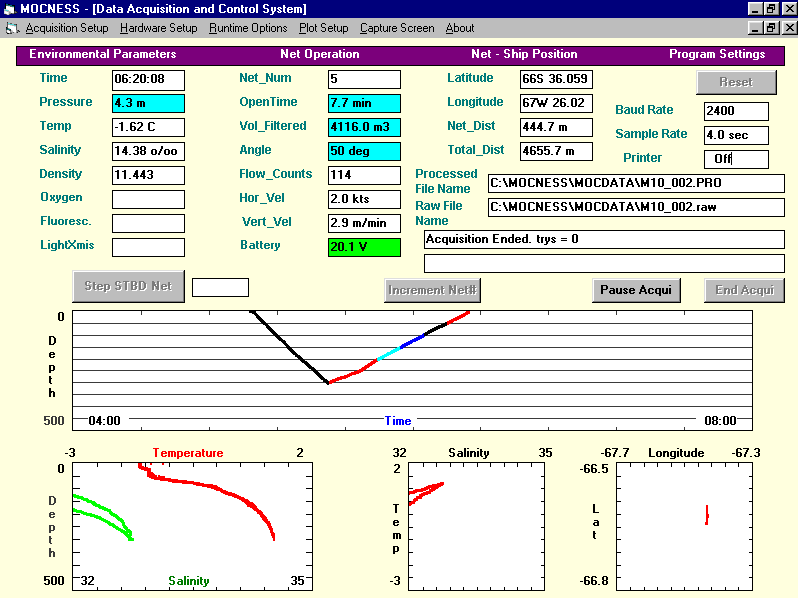The width and height of the screenshot is (798, 598).
Task: Open the Plot Setup menu
Action: click(324, 28)
